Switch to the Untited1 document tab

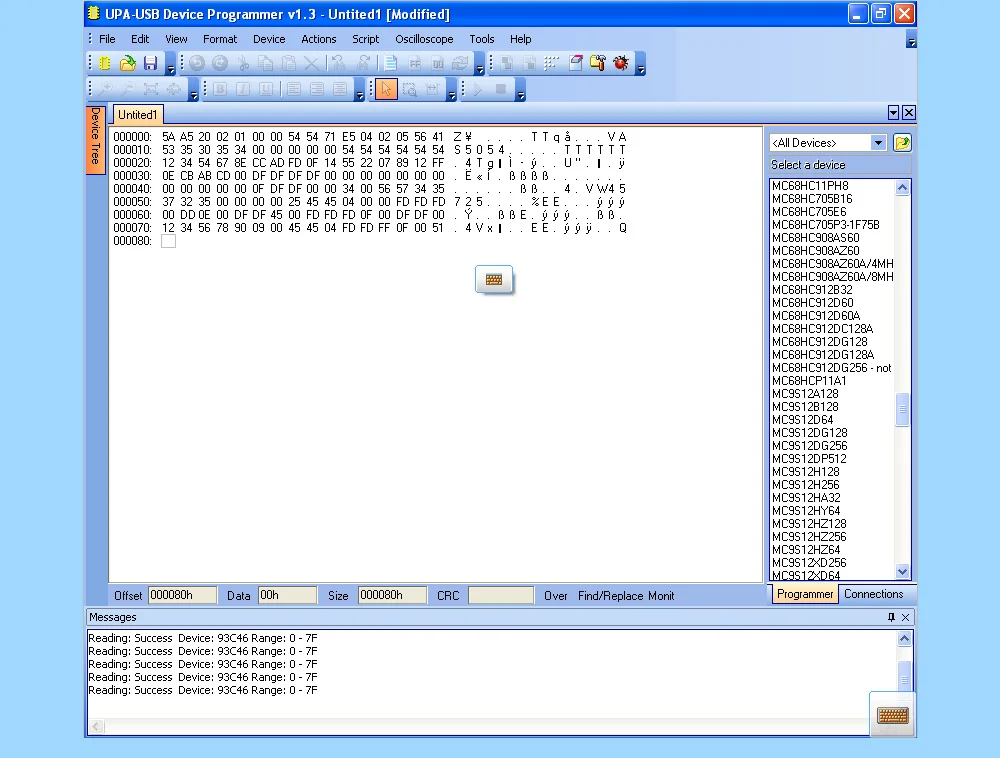[x=138, y=115]
